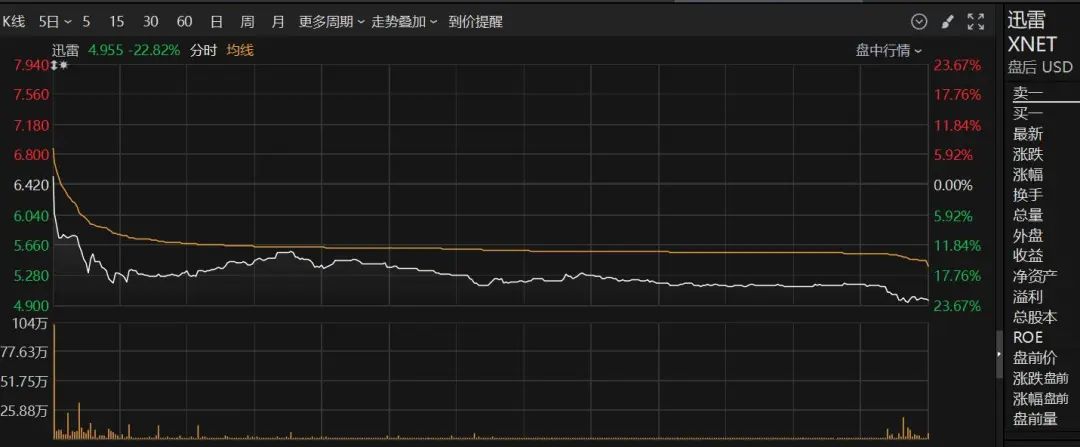Switch to the 日 daily period
The width and height of the screenshot is (1080, 447).
[216, 22]
